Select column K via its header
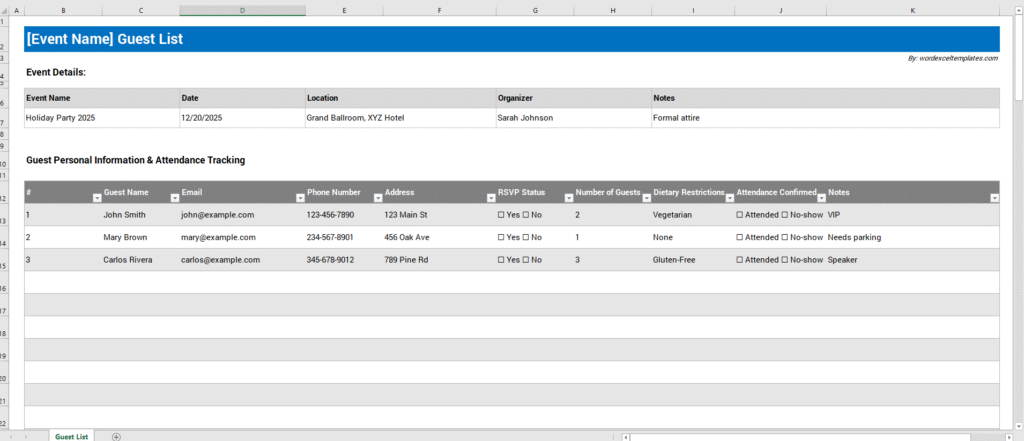The image size is (1024, 441). click(912, 10)
